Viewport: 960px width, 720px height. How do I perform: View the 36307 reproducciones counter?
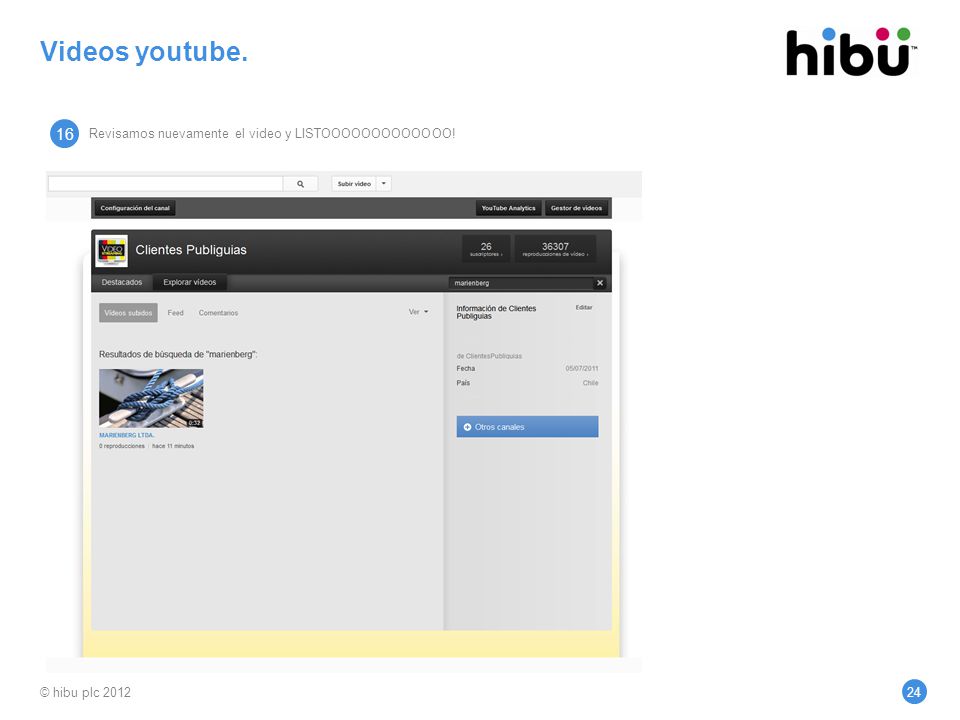click(x=555, y=249)
